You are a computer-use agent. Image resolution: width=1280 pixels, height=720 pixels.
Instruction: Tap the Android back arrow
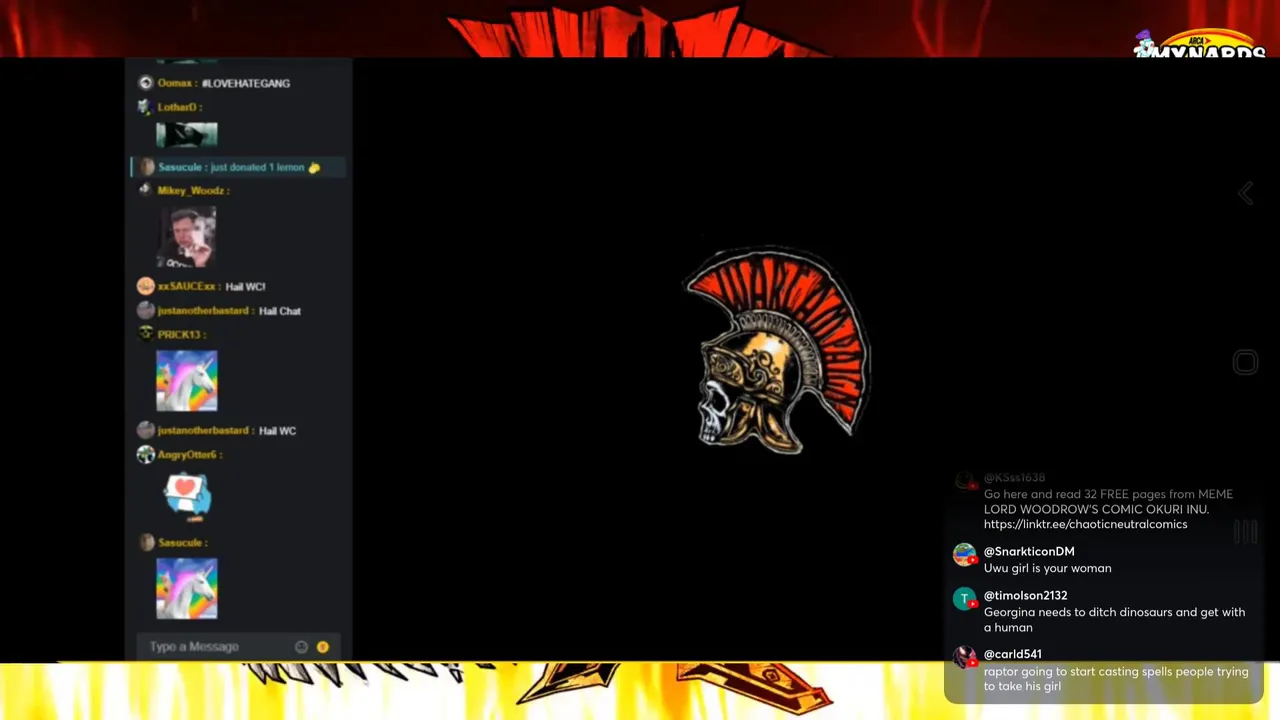(x=1245, y=193)
